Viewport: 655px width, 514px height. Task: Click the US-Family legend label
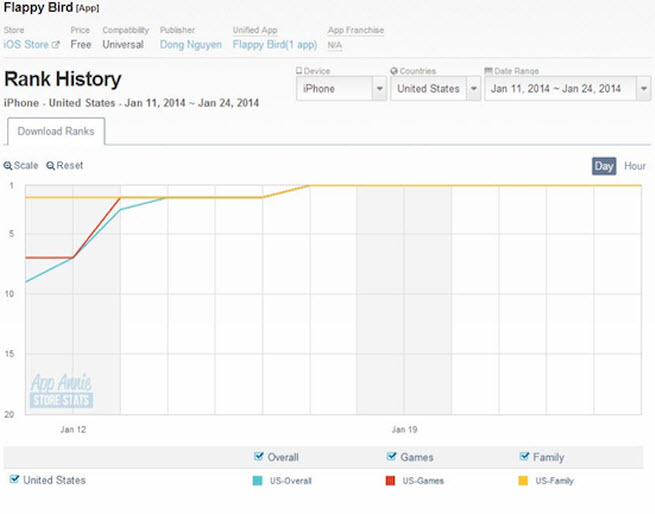pyautogui.click(x=555, y=481)
